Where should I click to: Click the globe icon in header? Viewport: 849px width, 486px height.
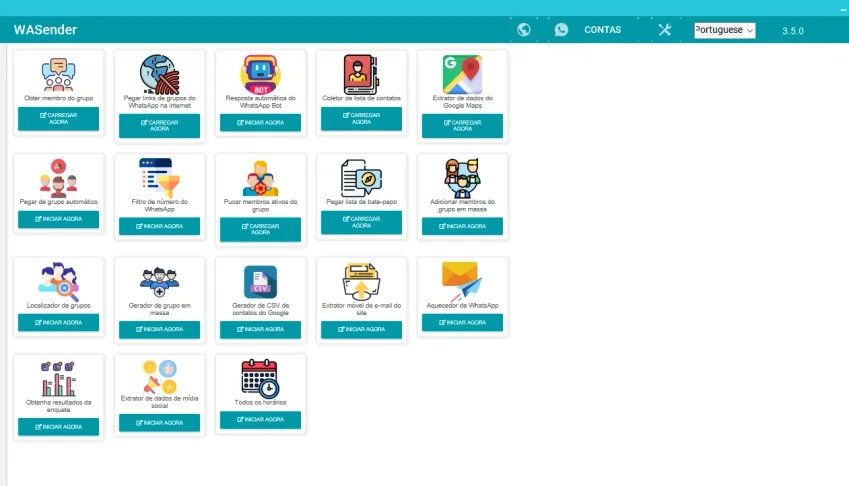click(x=524, y=30)
